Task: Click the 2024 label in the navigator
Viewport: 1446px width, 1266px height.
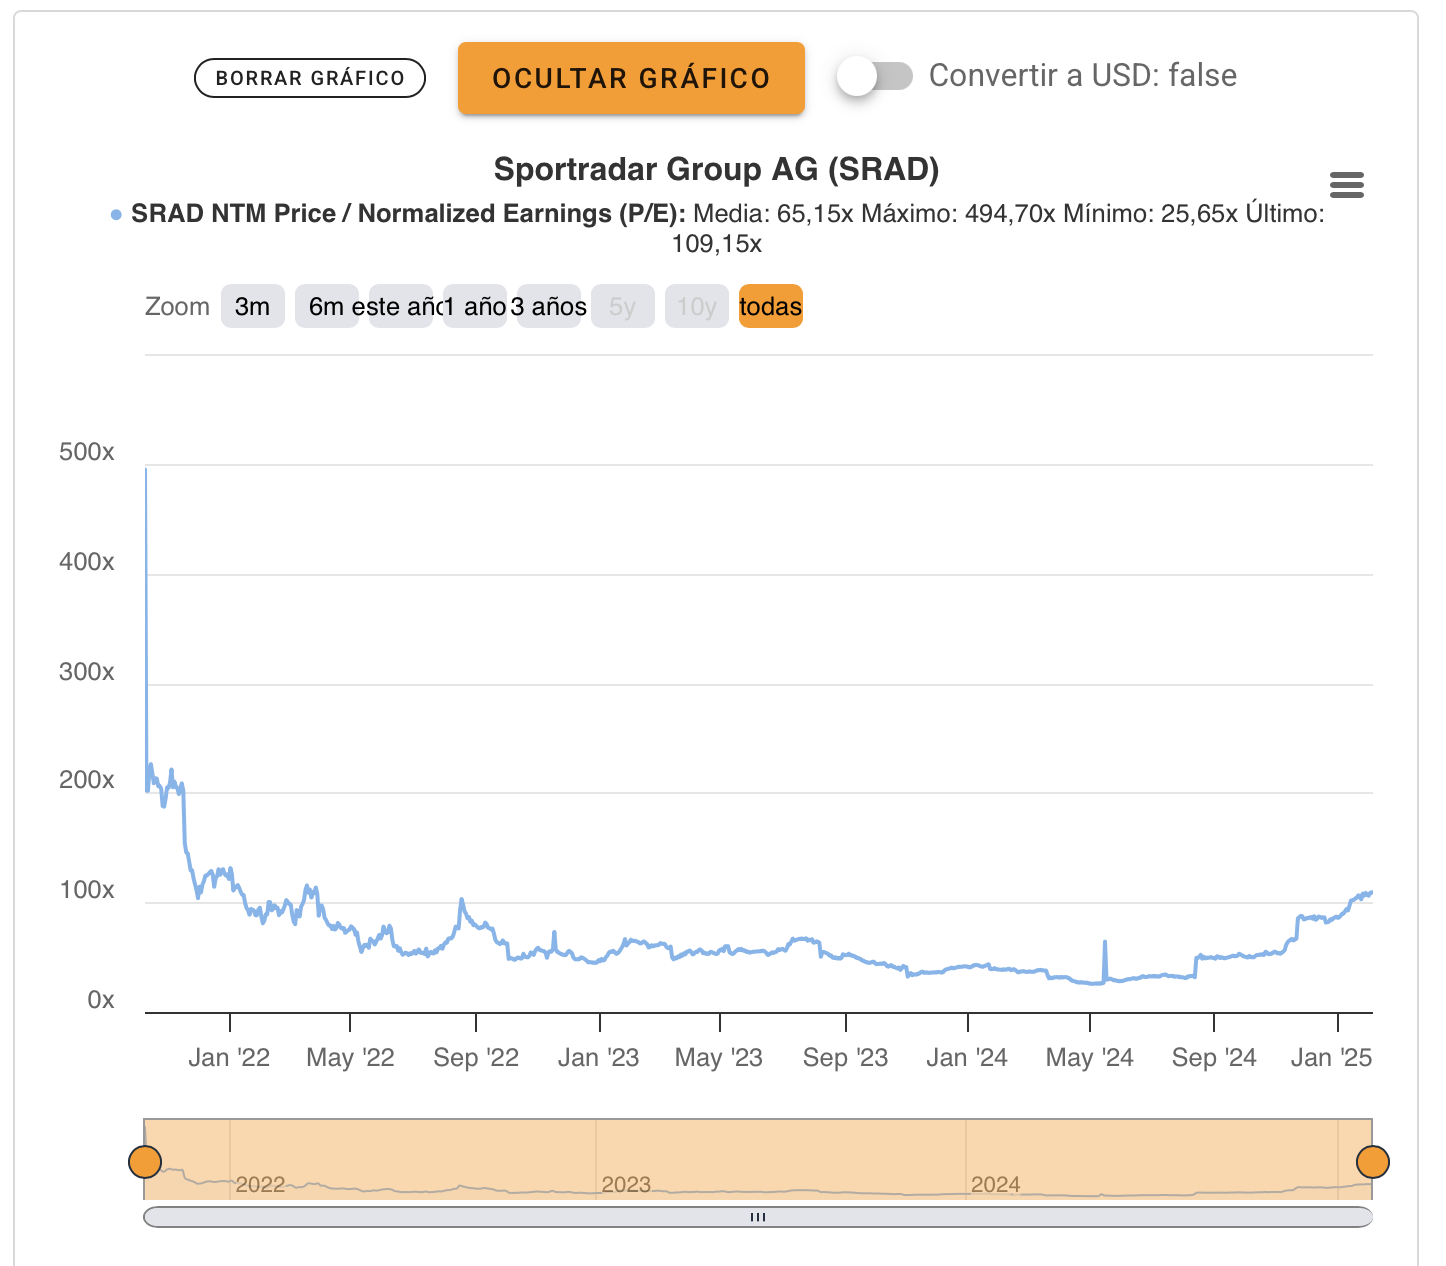Action: click(x=996, y=1185)
